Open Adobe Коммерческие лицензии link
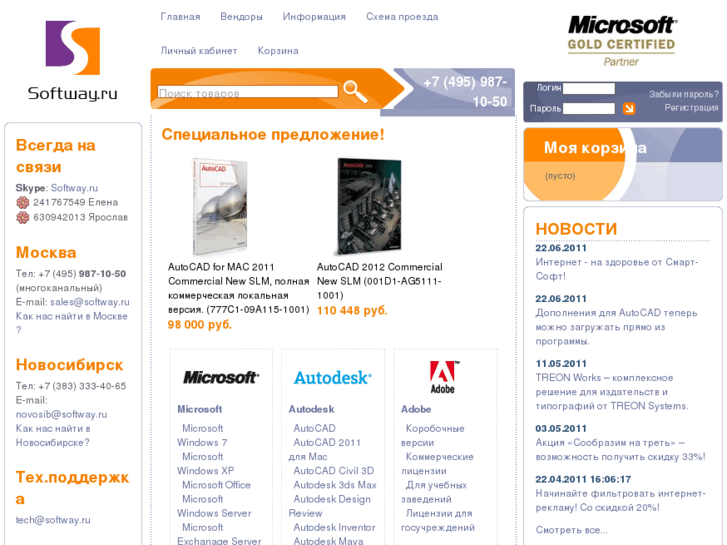Viewport: 727px width, 545px height. [437, 464]
